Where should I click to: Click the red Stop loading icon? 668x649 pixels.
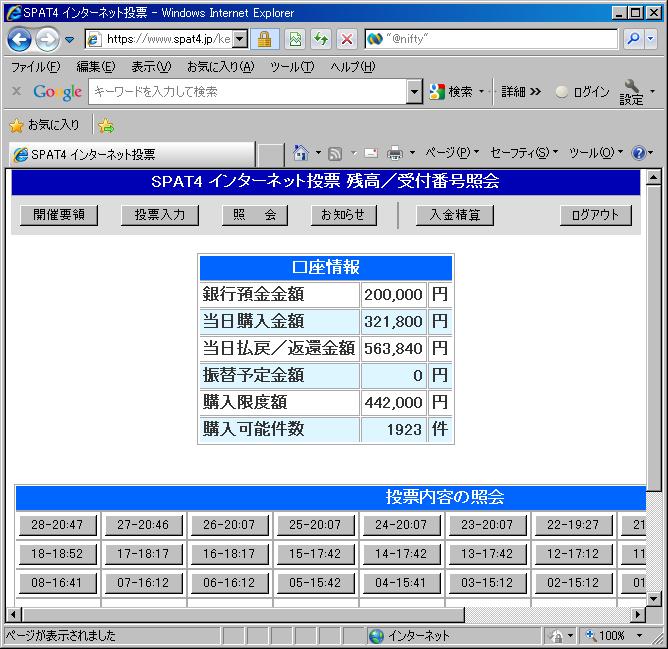point(347,40)
